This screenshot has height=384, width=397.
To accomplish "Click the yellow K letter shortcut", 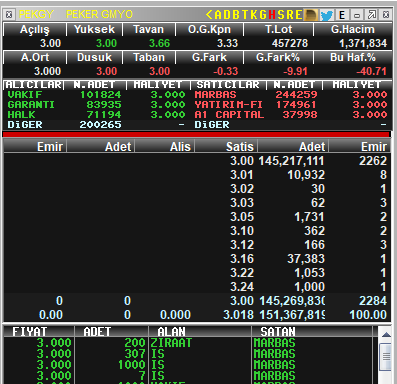I will click(x=254, y=15).
